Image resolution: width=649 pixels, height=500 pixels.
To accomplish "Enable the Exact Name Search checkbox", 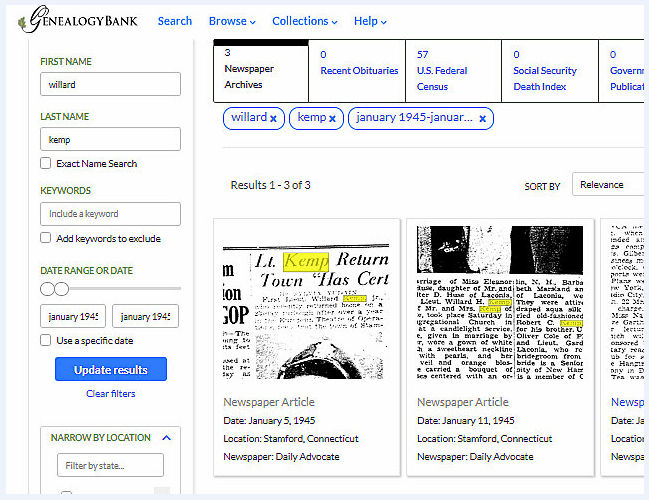I will pos(46,163).
